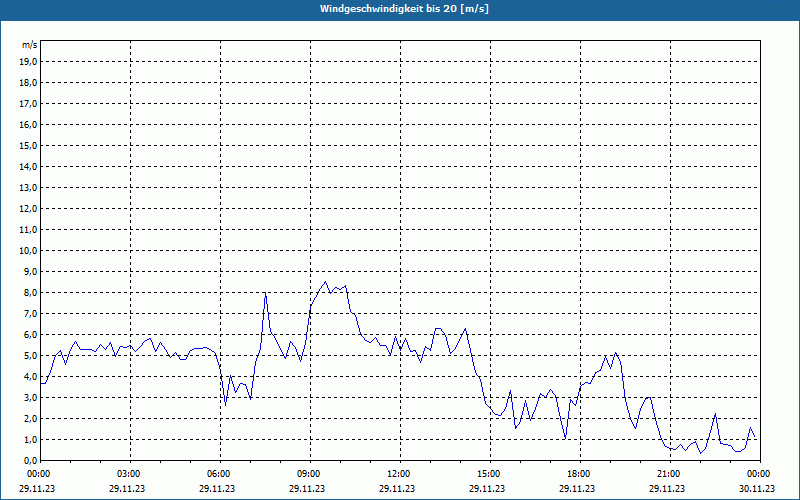Screen dimensions: 800x500
Task: Click the "6,0" y-axis value
Action: click(31, 334)
